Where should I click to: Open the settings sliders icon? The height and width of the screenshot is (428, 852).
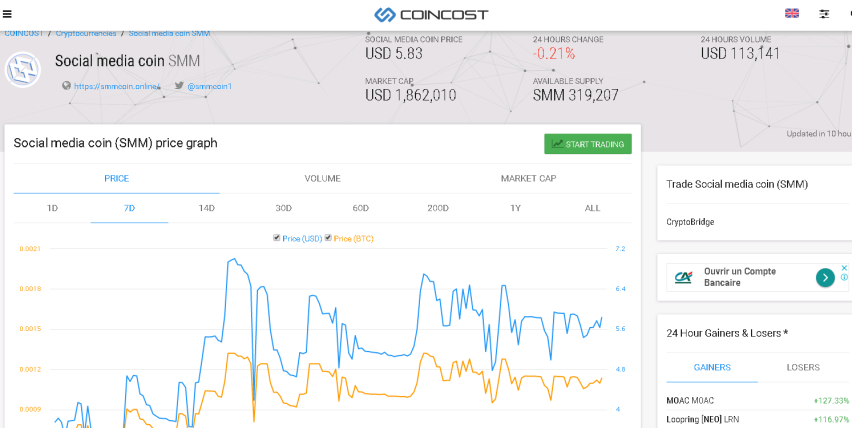(x=824, y=15)
